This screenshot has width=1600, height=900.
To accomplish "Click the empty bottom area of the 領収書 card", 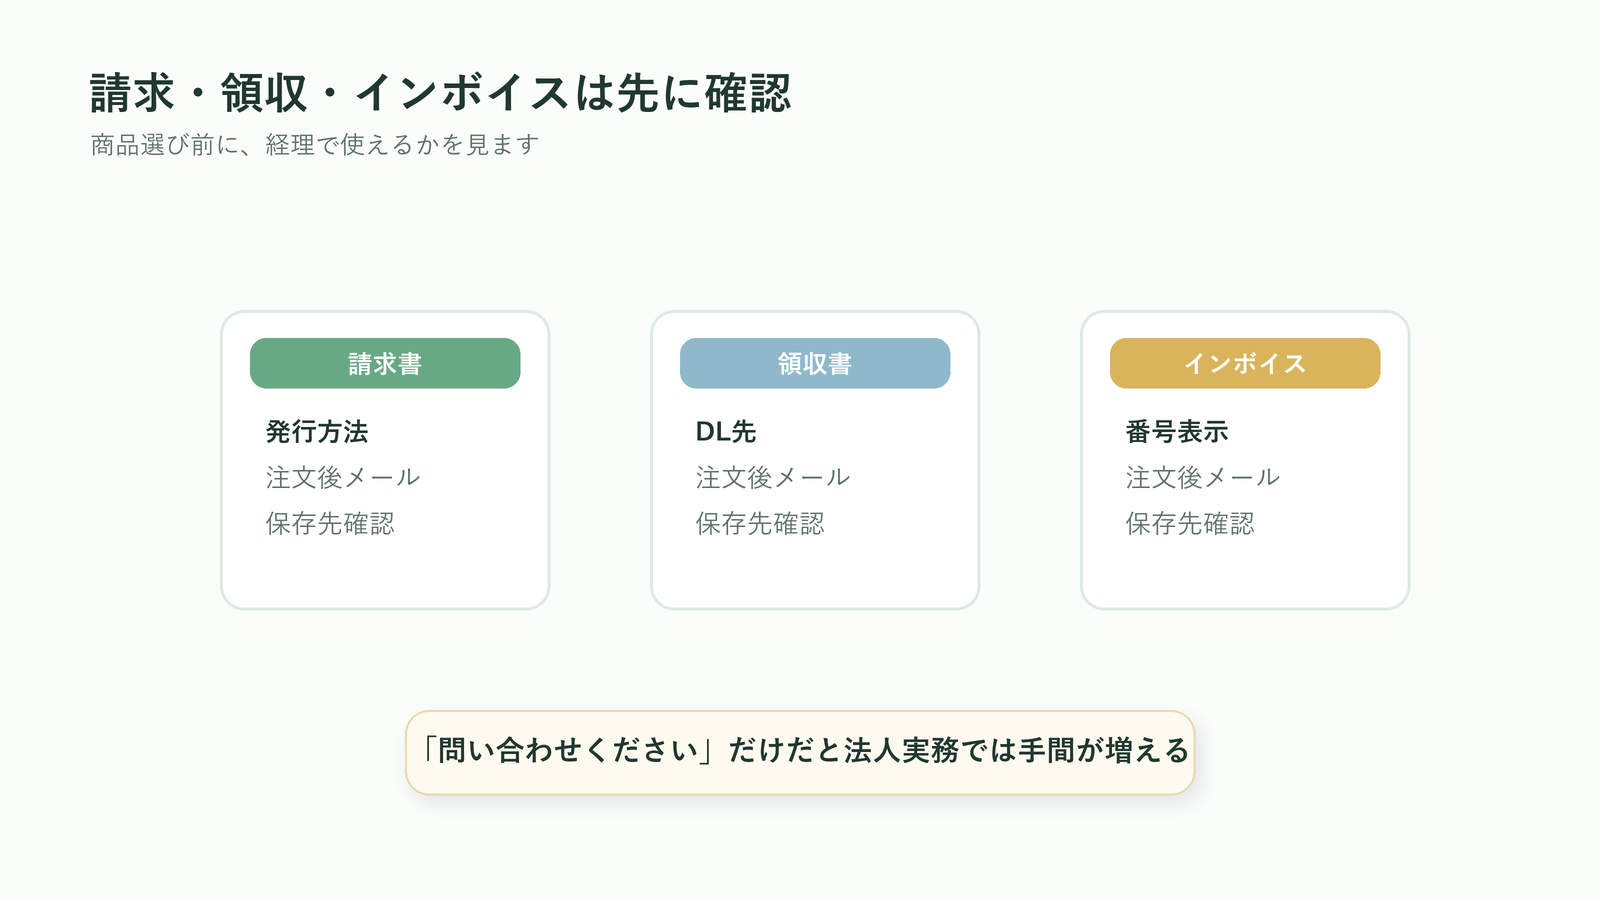I will point(815,574).
